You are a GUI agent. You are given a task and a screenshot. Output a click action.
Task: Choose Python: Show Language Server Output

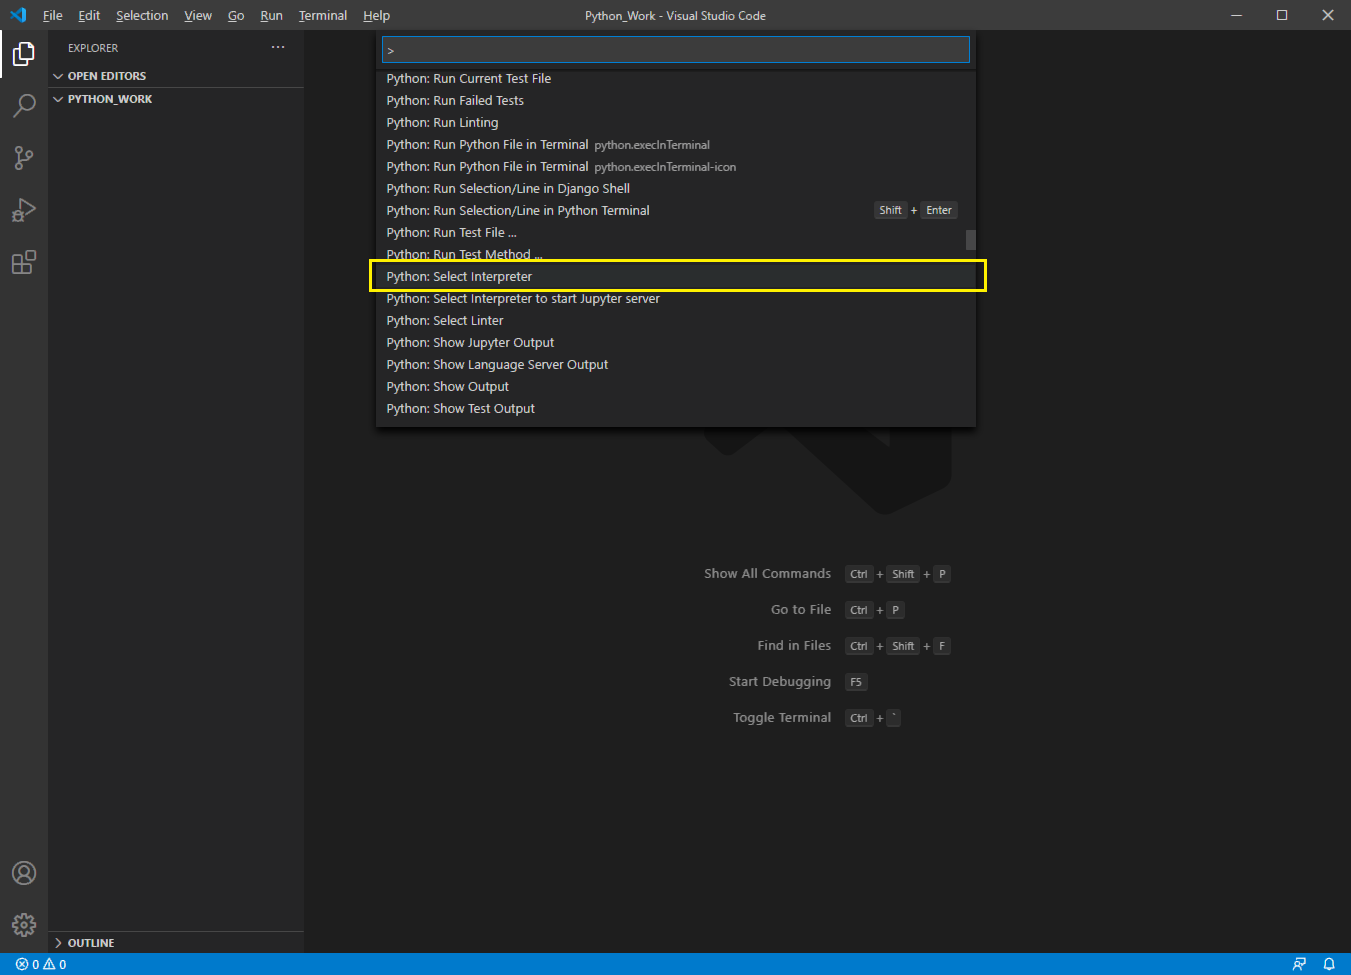coord(676,364)
